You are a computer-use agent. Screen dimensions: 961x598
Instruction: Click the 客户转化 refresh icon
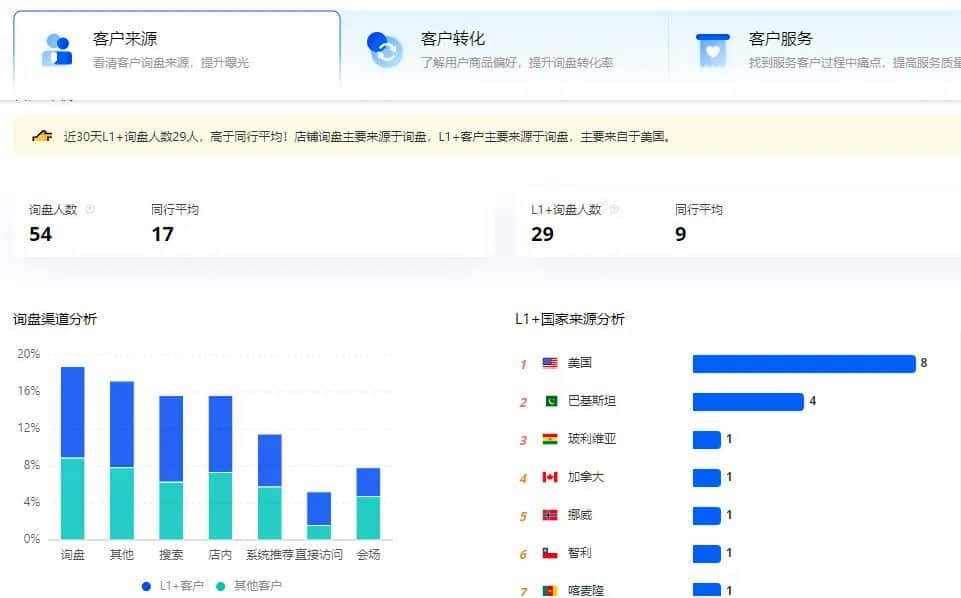pyautogui.click(x=384, y=50)
